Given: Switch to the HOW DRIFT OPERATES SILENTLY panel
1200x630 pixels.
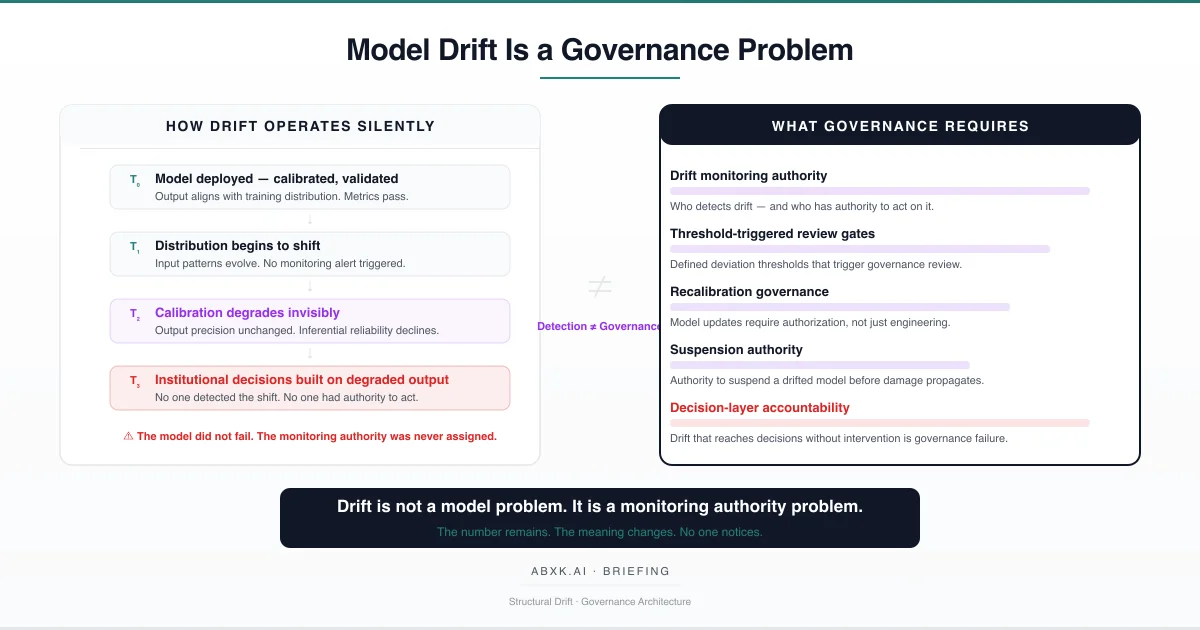Looking at the screenshot, I should point(300,126).
